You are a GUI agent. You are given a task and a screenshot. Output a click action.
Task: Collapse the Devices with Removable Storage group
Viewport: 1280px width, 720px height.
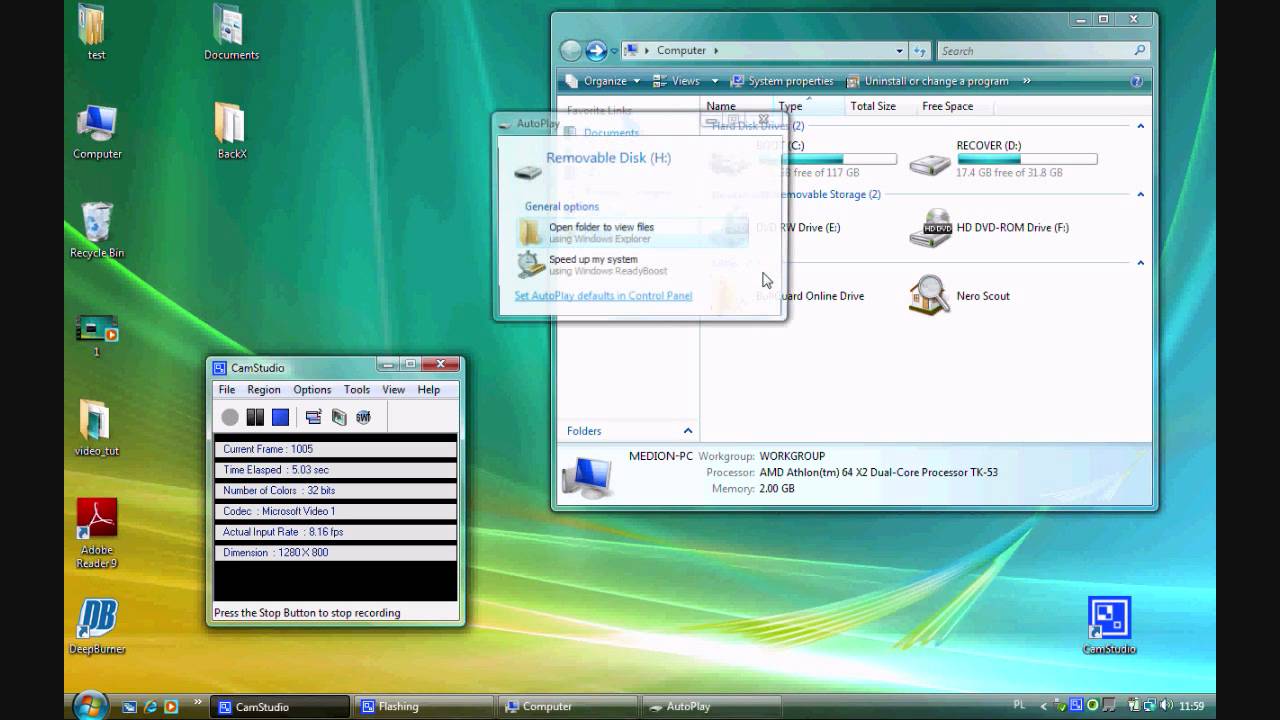1140,194
